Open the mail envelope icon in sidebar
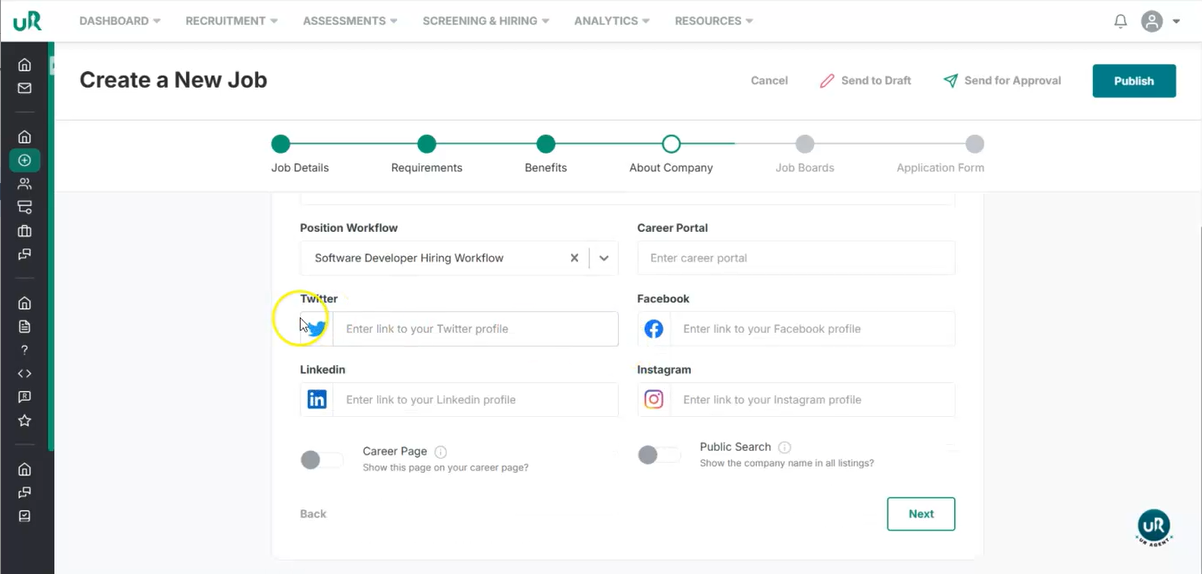Viewport: 1202px width, 574px height. 25,89
